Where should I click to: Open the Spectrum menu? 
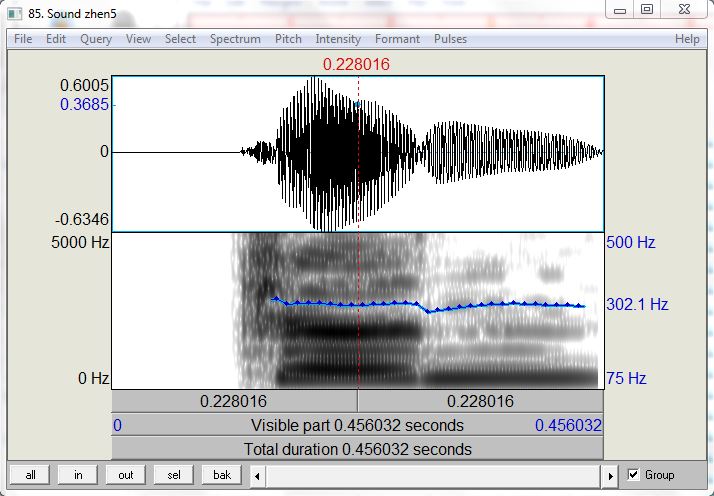point(235,39)
